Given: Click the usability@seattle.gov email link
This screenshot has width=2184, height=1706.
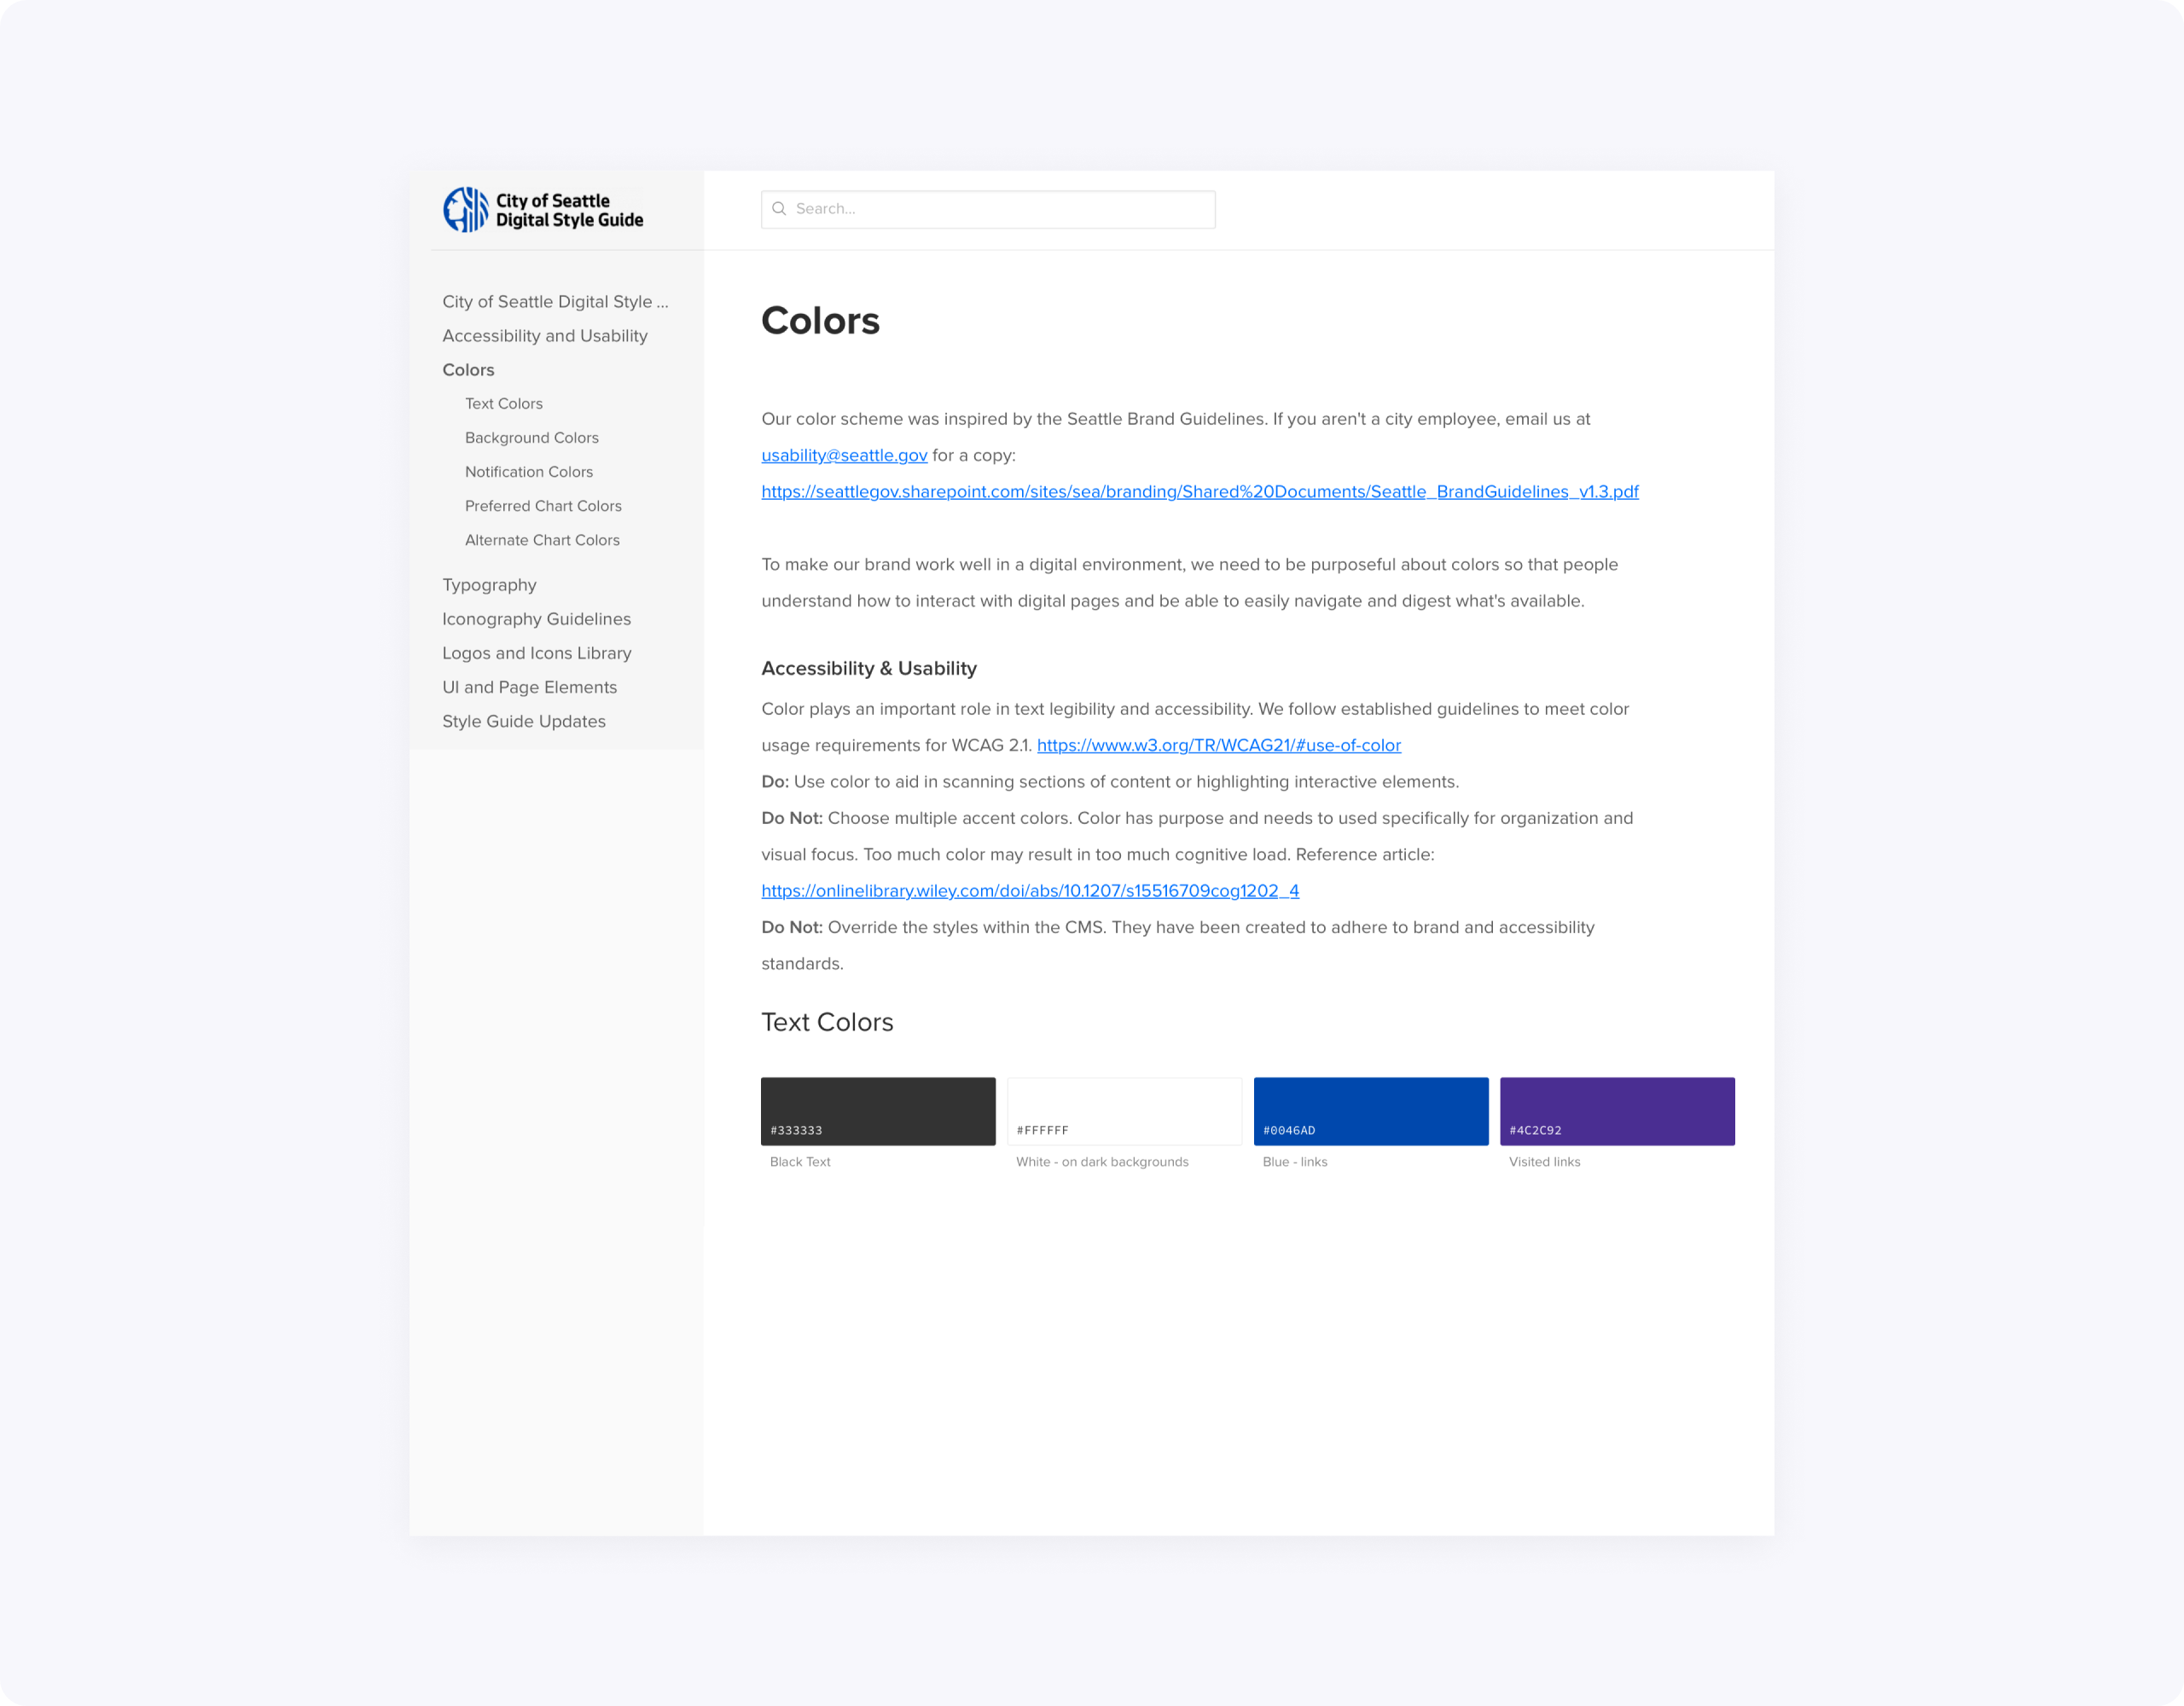Looking at the screenshot, I should (845, 454).
